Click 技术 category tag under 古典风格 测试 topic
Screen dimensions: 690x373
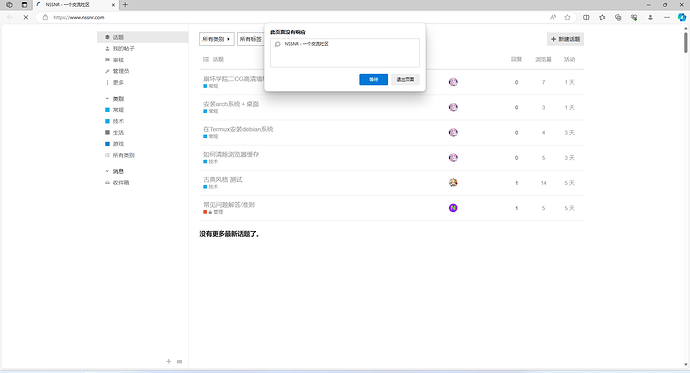point(211,187)
